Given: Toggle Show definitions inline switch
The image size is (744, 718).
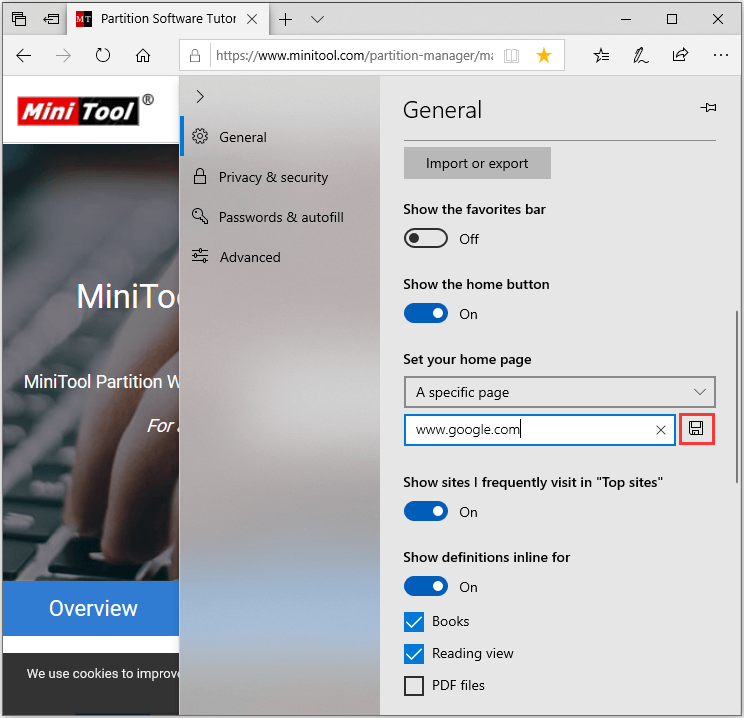Looking at the screenshot, I should [426, 586].
